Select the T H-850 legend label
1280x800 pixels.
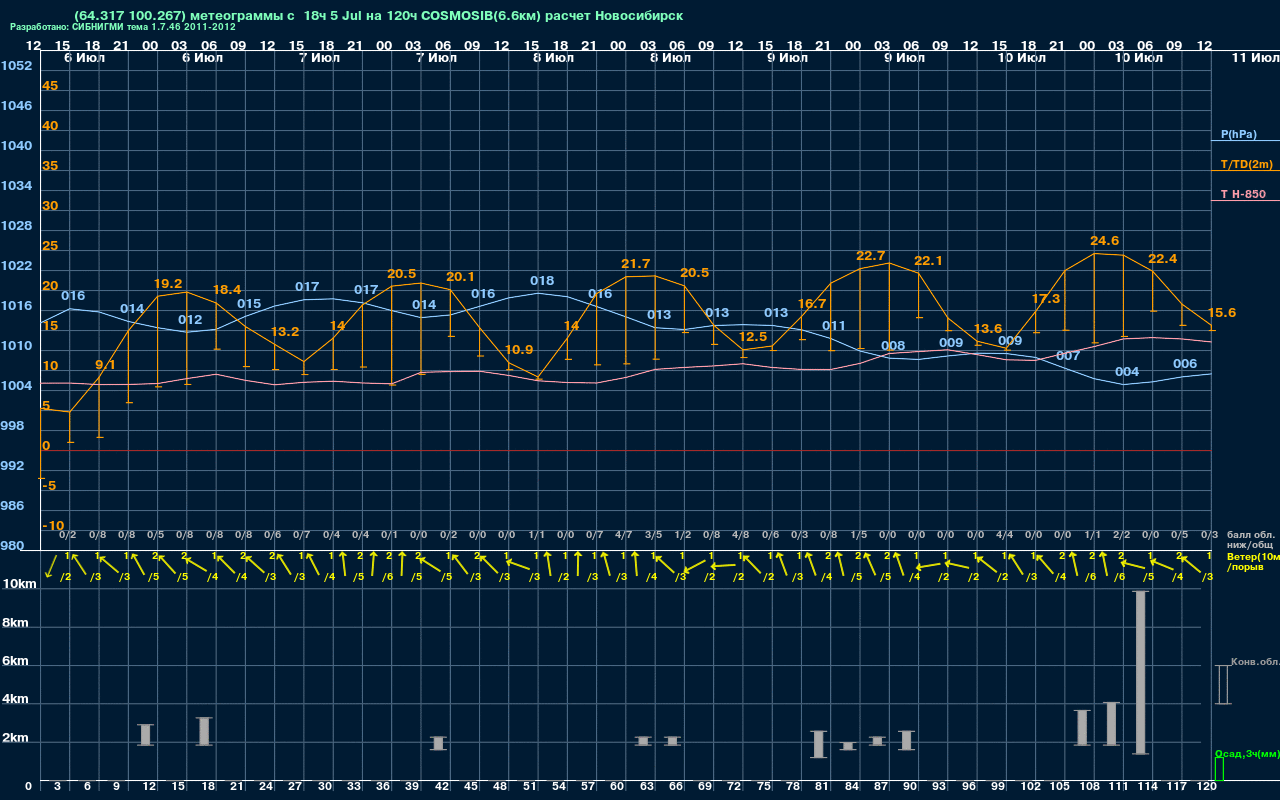1243,194
